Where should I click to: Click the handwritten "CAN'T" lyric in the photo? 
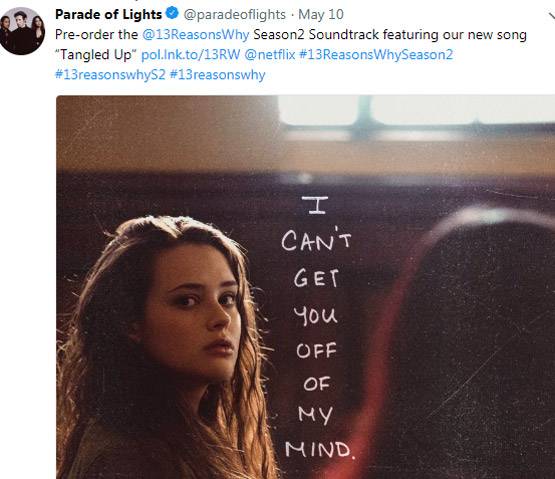coord(316,240)
